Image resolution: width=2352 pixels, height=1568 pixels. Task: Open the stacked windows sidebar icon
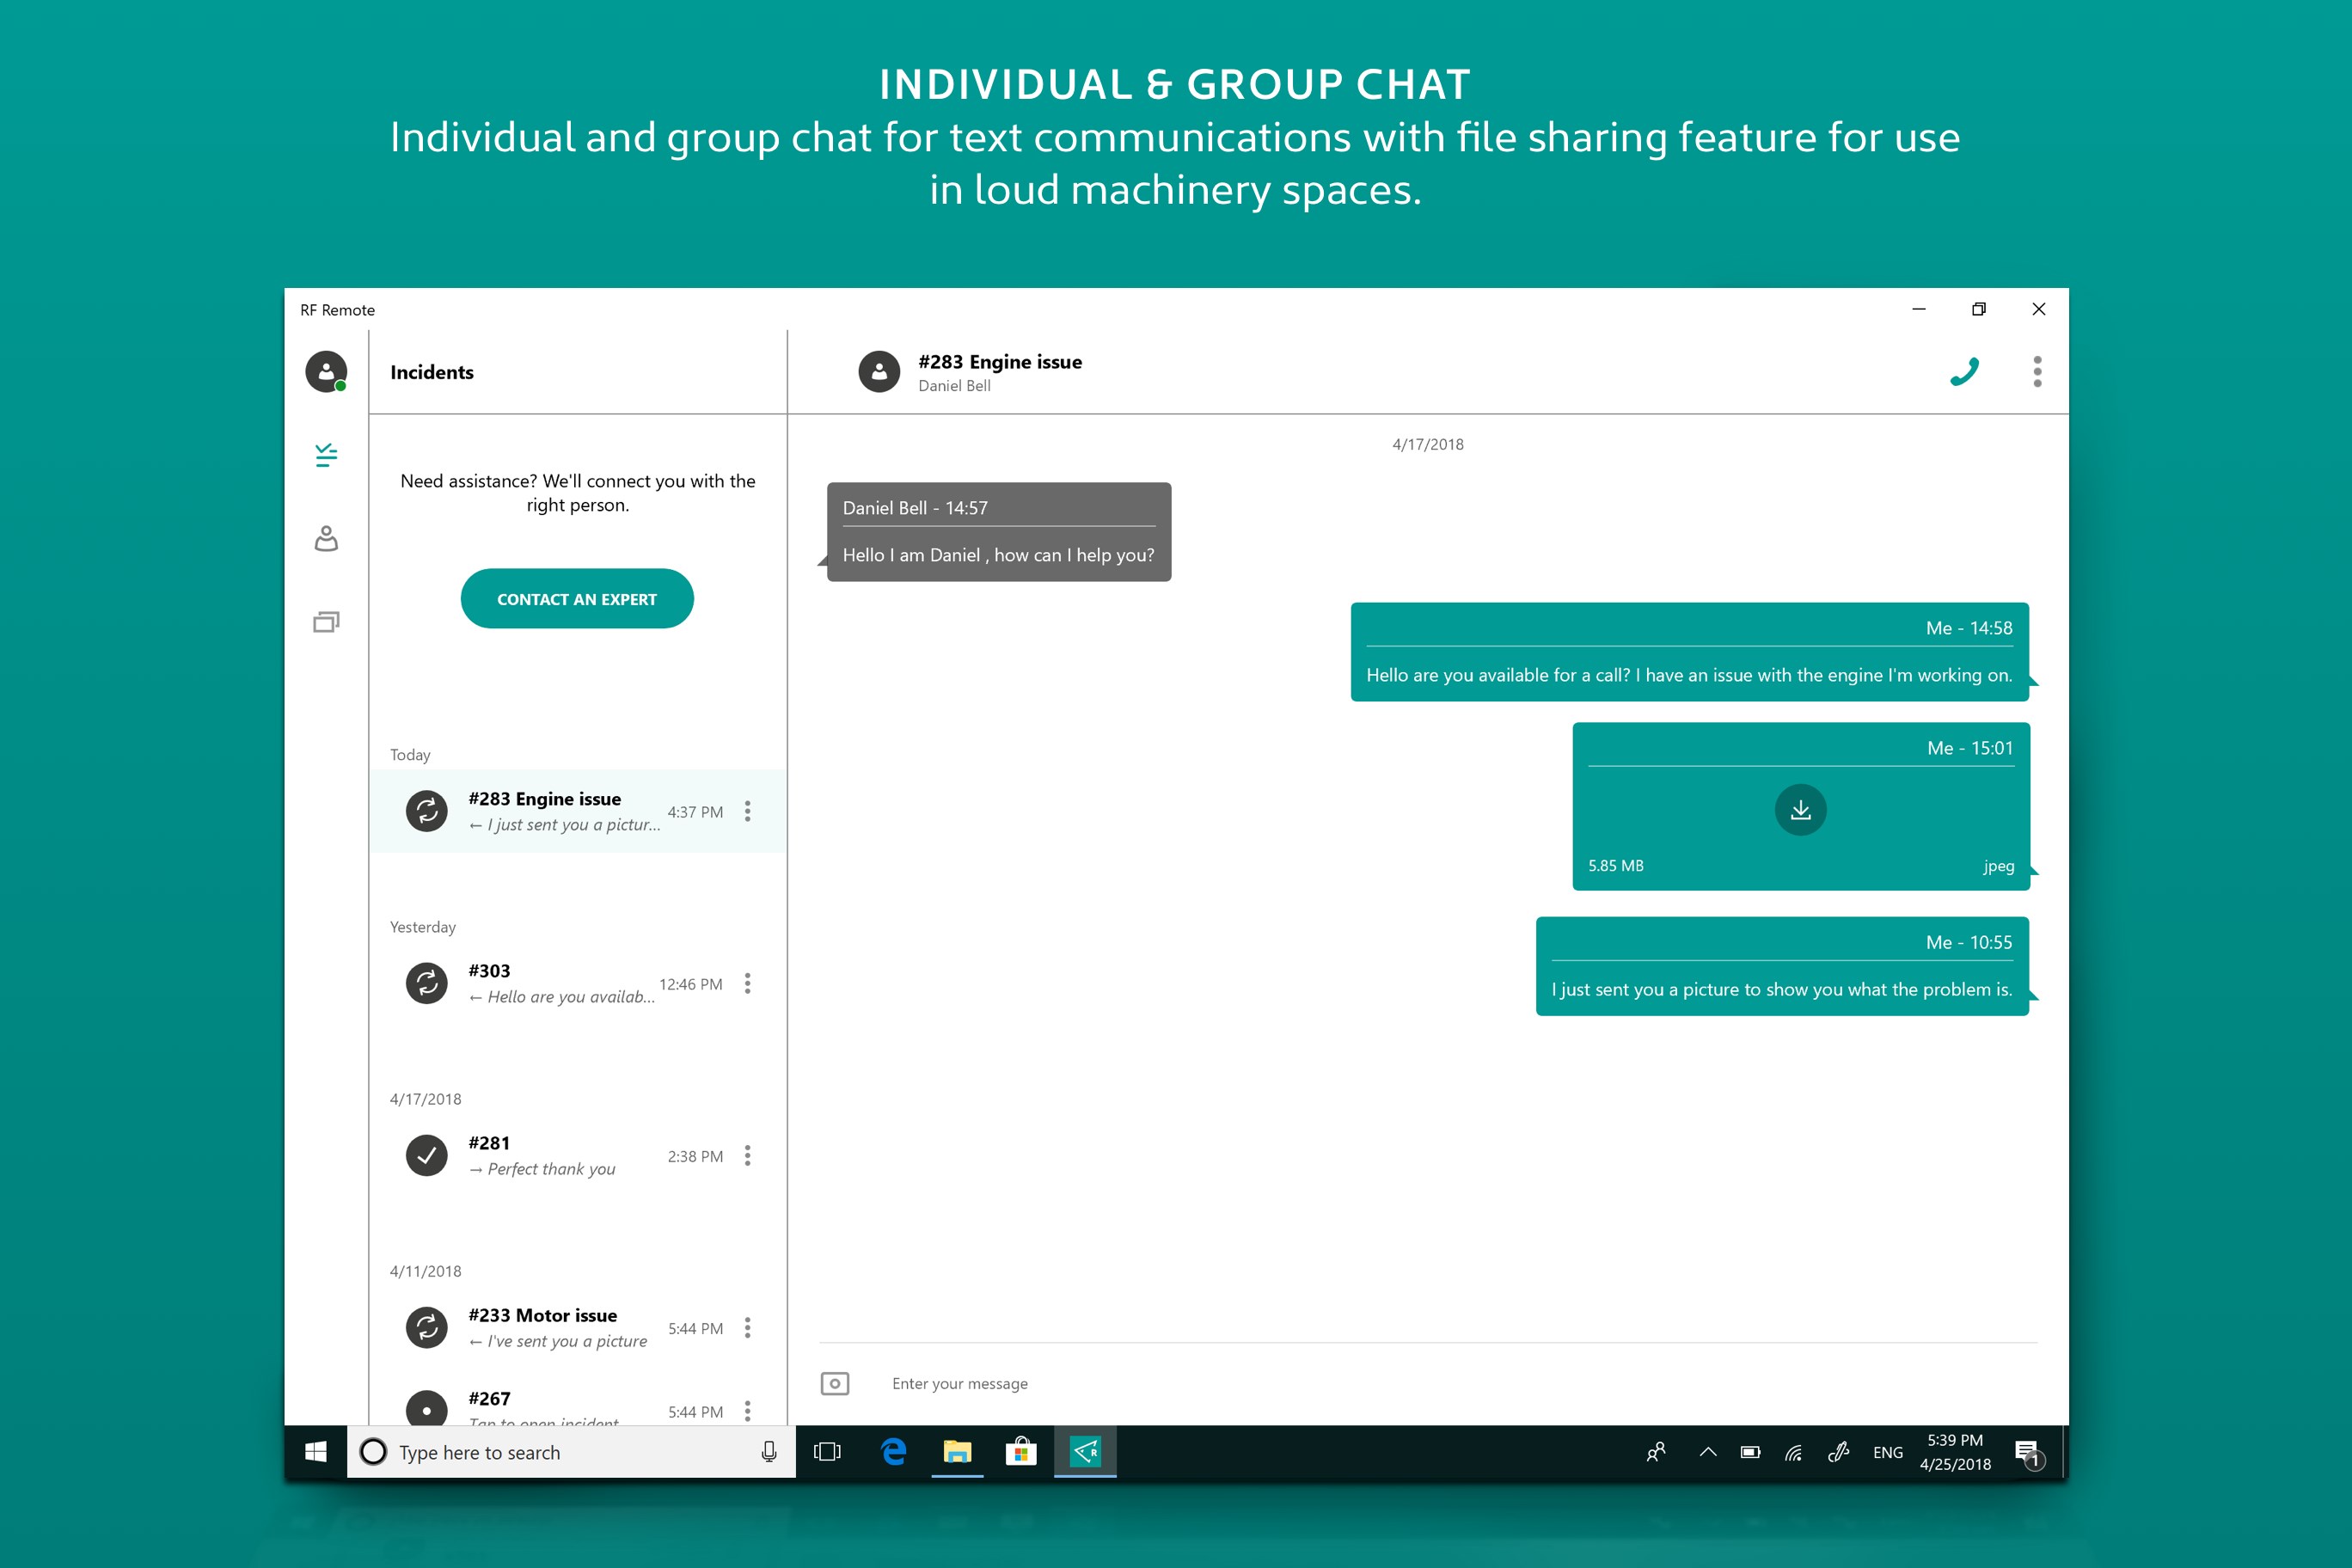tap(326, 622)
